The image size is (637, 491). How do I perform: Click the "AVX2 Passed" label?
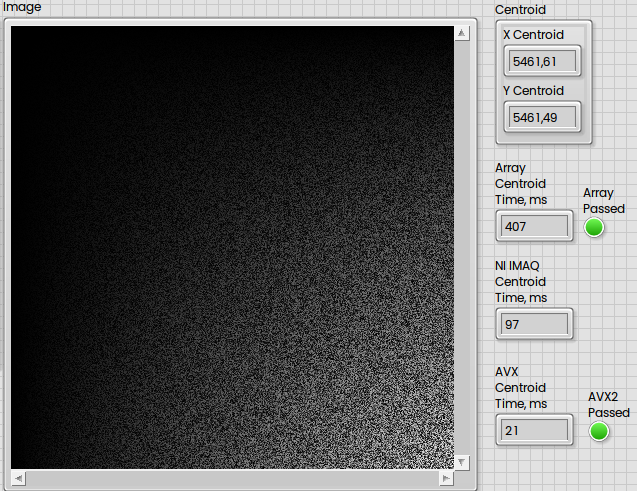(x=609, y=404)
